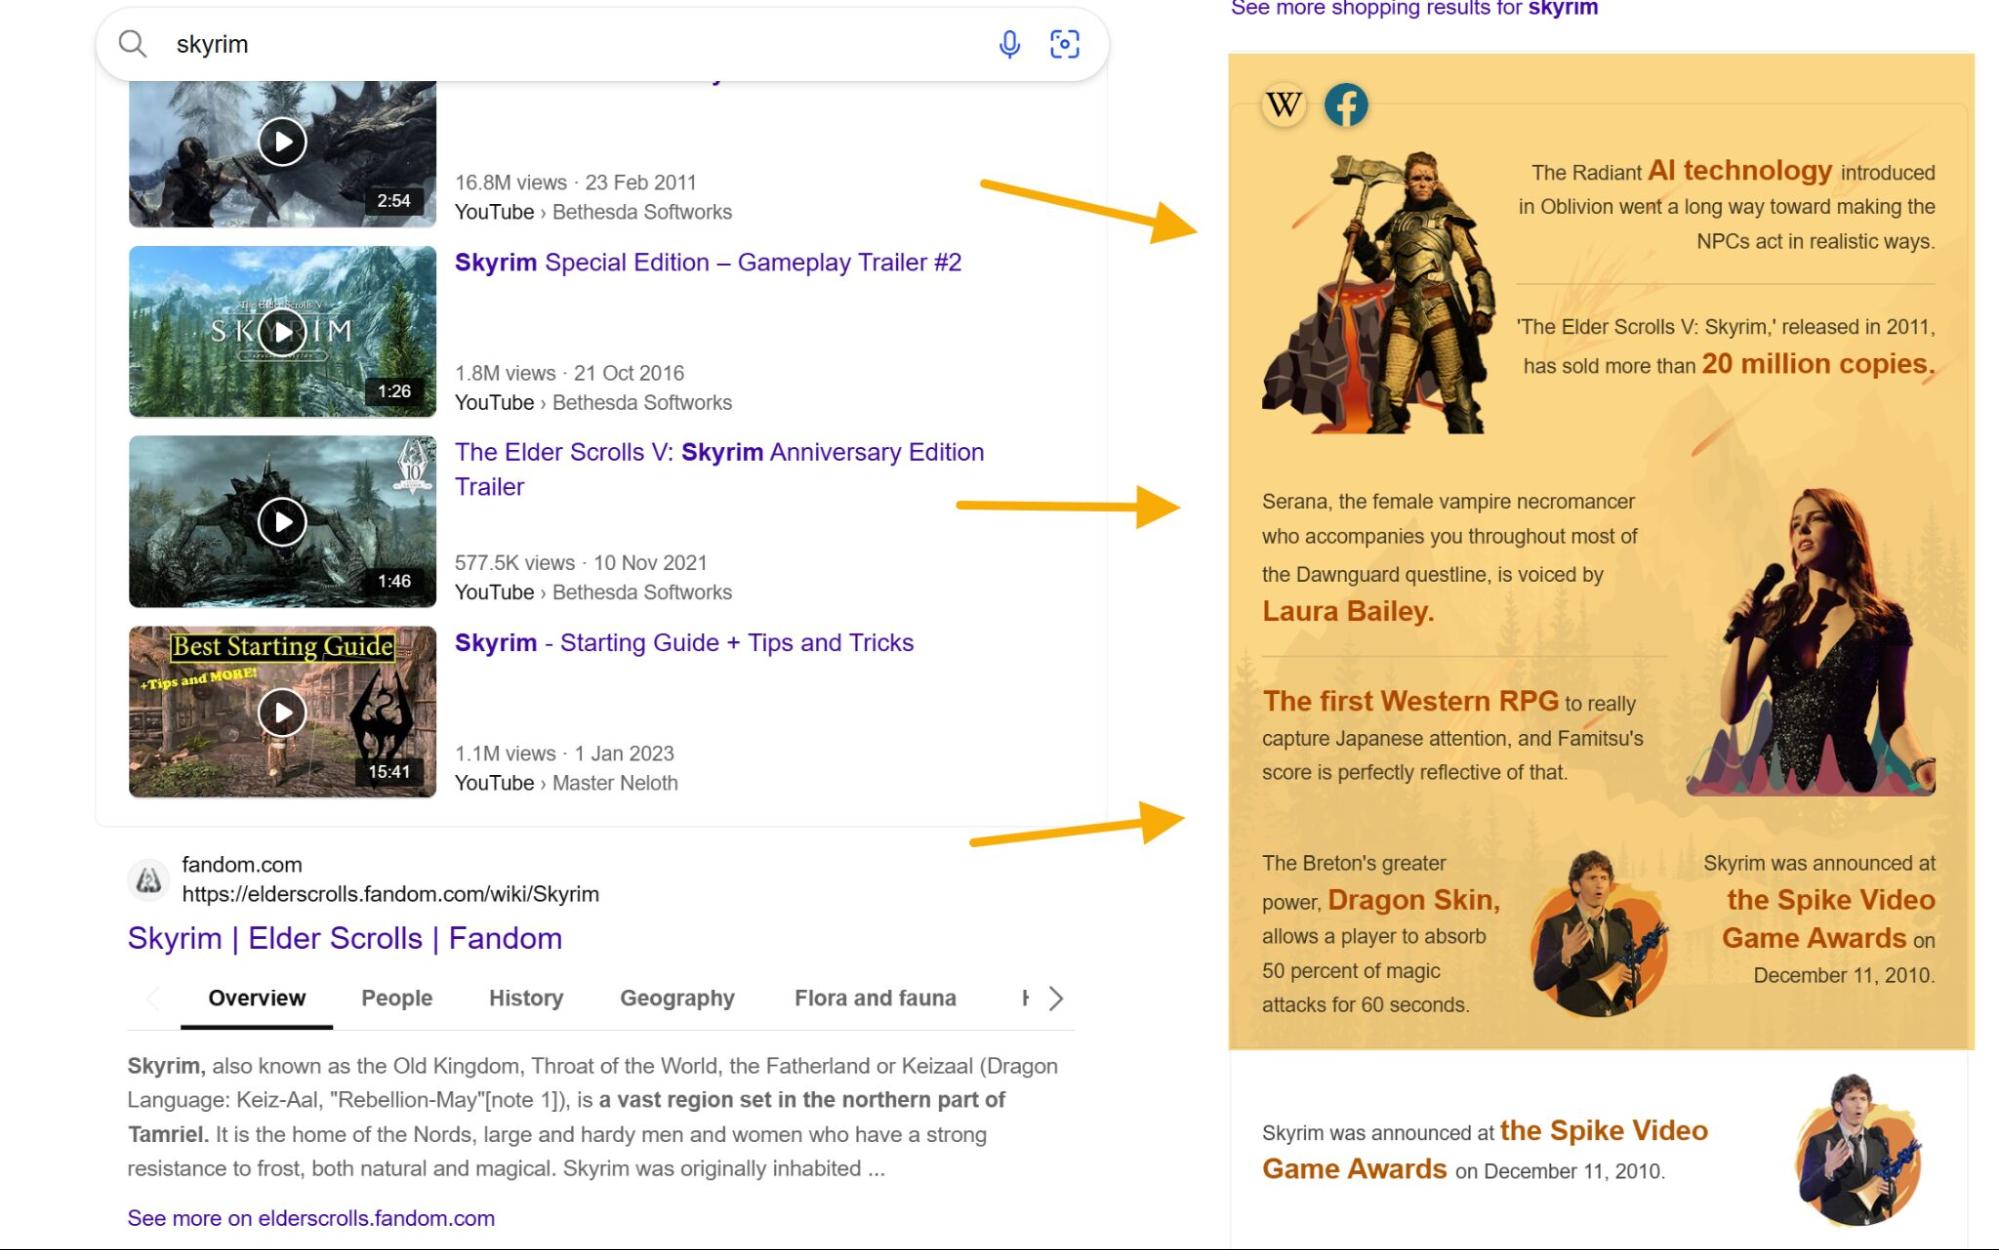Click the Wikipedia icon on the info panel

[1283, 102]
